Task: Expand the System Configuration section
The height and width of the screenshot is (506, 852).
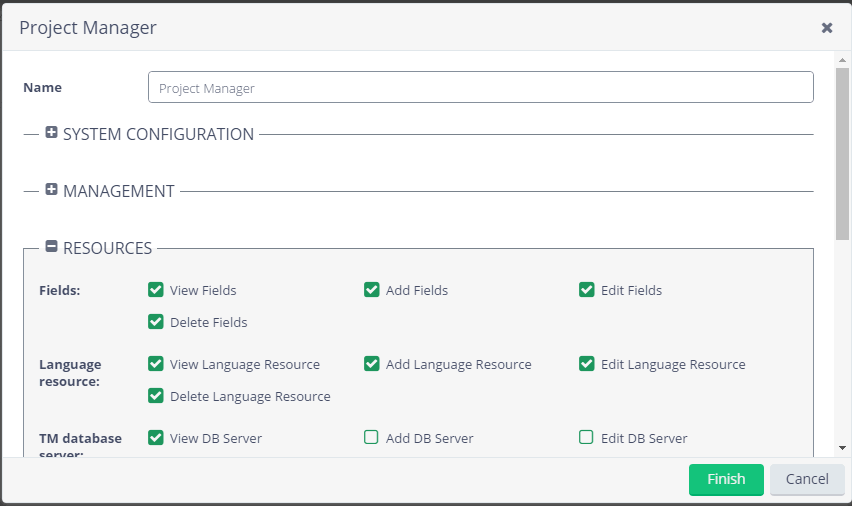Action: click(x=52, y=133)
